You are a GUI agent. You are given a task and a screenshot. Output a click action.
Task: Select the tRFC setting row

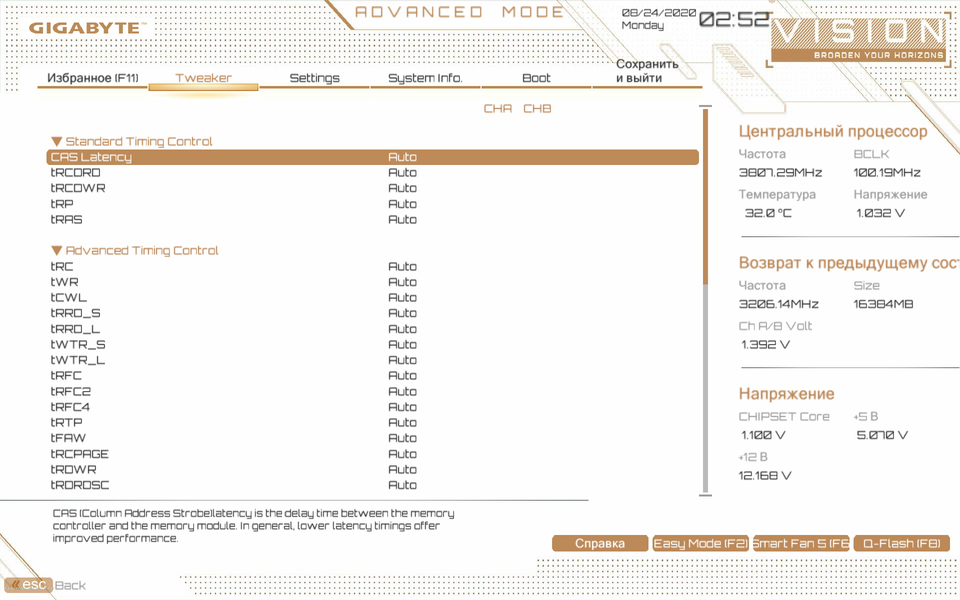point(372,375)
